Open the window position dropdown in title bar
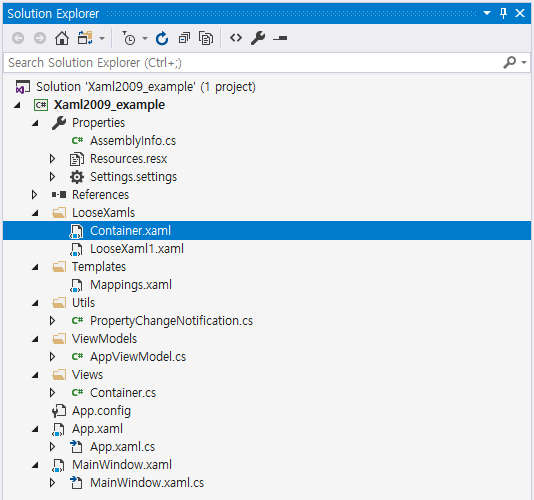The width and height of the screenshot is (534, 500). tap(487, 13)
